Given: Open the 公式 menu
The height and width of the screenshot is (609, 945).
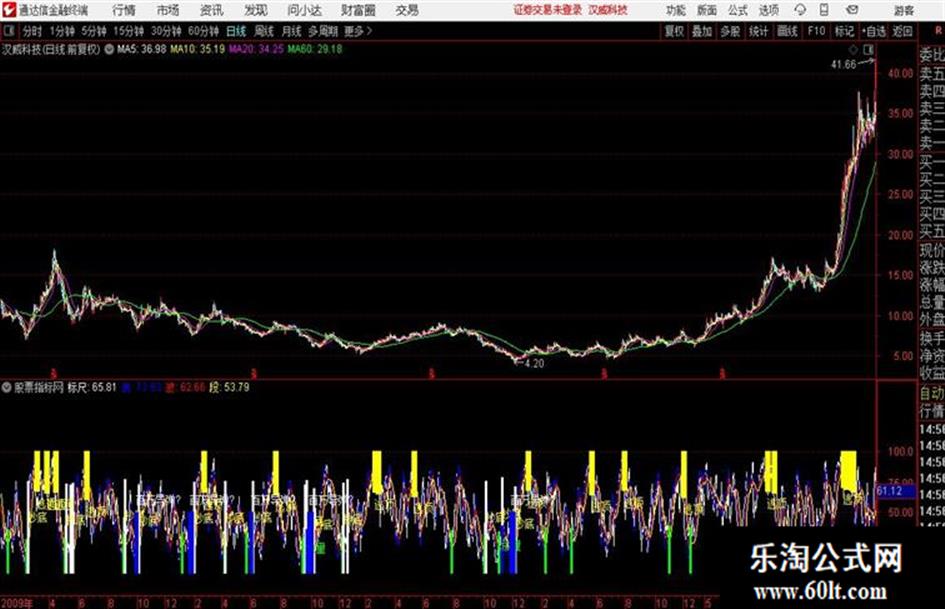Looking at the screenshot, I should tap(738, 10).
